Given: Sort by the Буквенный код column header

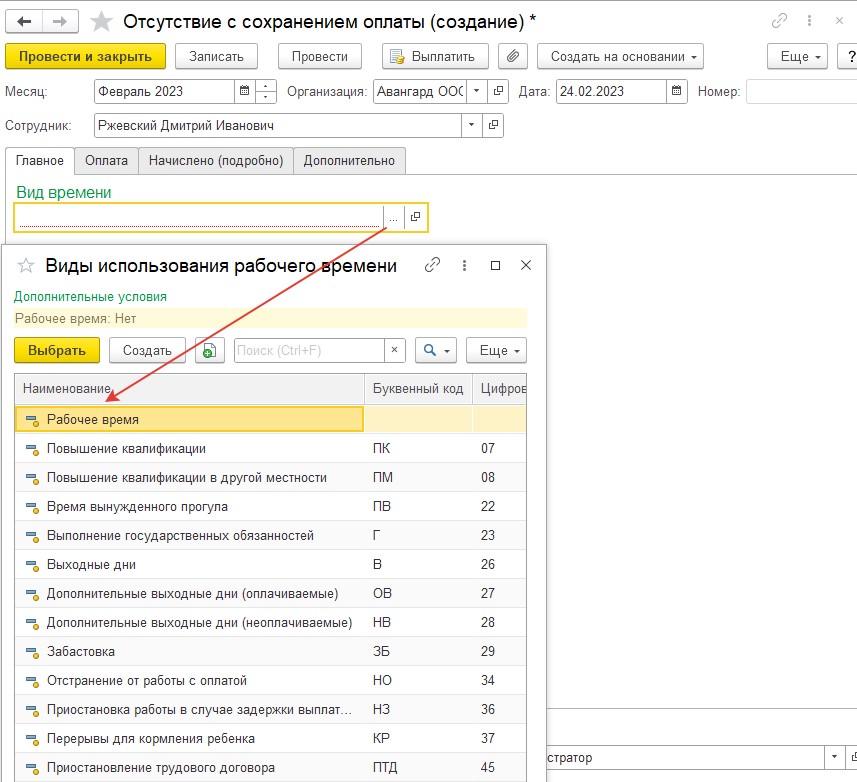Looking at the screenshot, I should coord(418,389).
